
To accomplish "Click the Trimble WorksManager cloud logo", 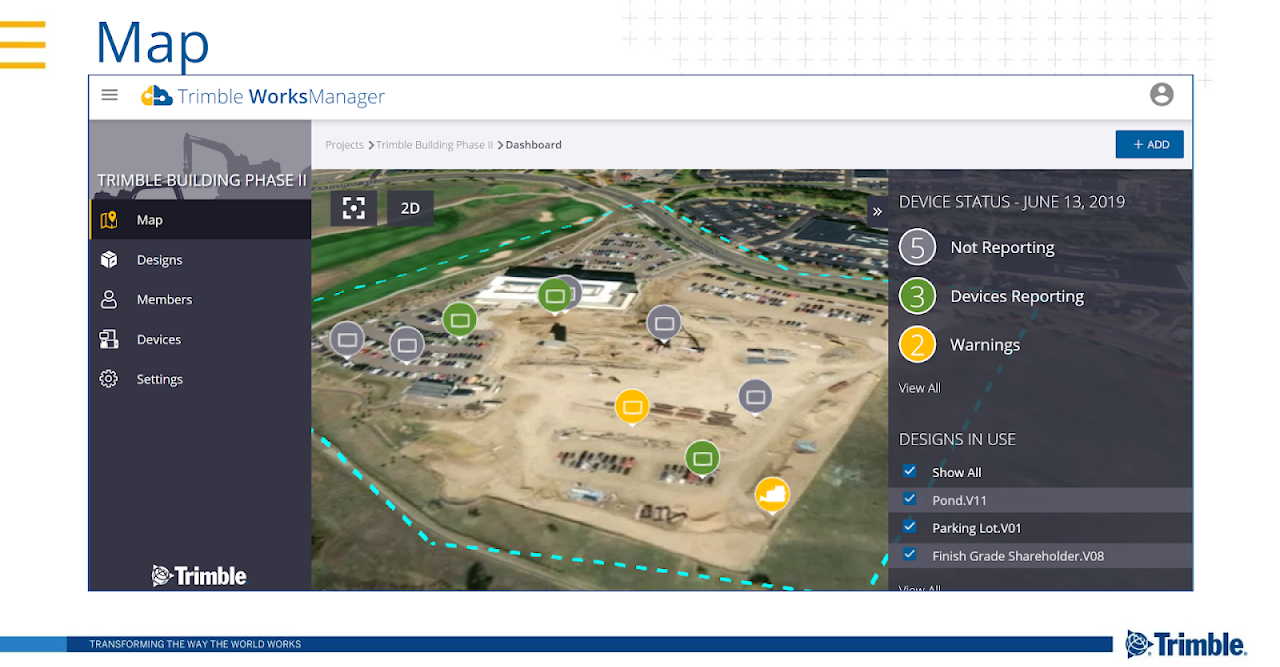I will tap(157, 96).
